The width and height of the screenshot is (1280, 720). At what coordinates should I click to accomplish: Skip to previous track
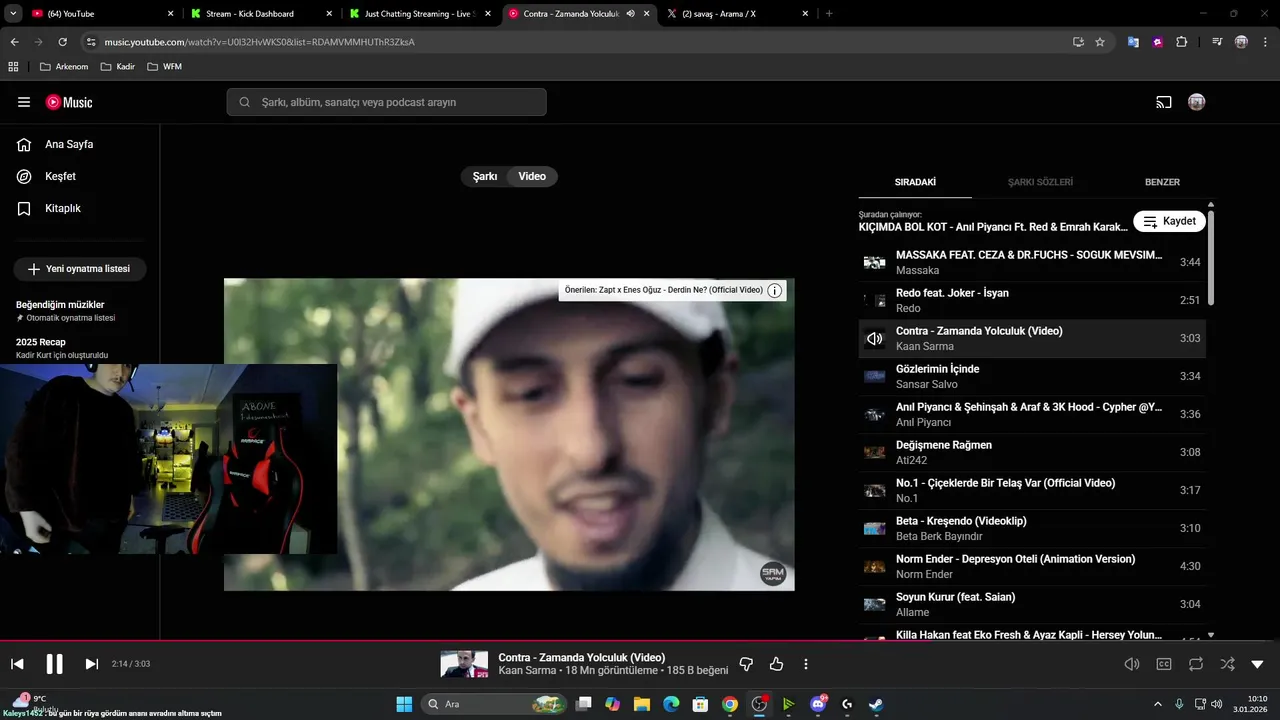pos(17,664)
